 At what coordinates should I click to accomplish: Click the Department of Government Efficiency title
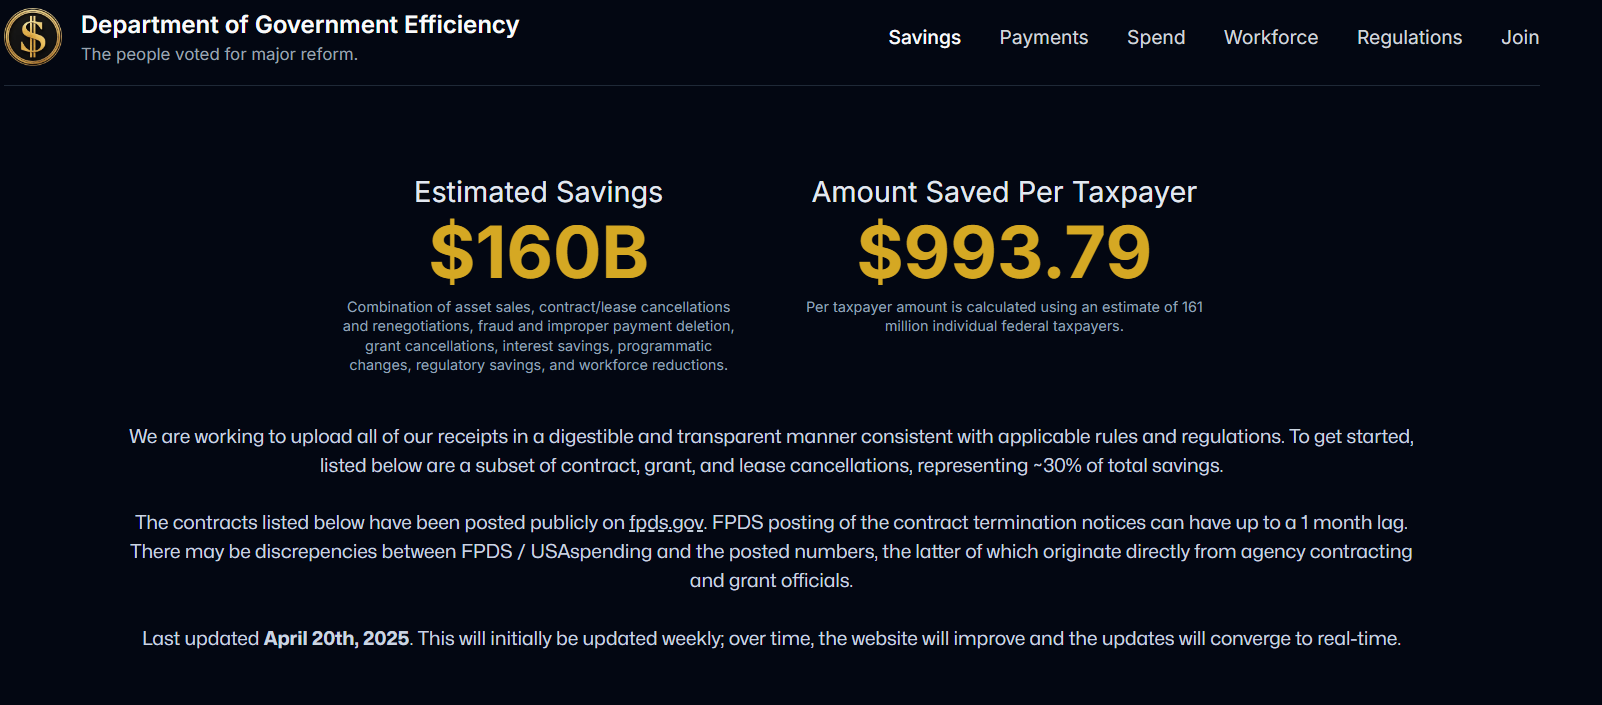300,25
